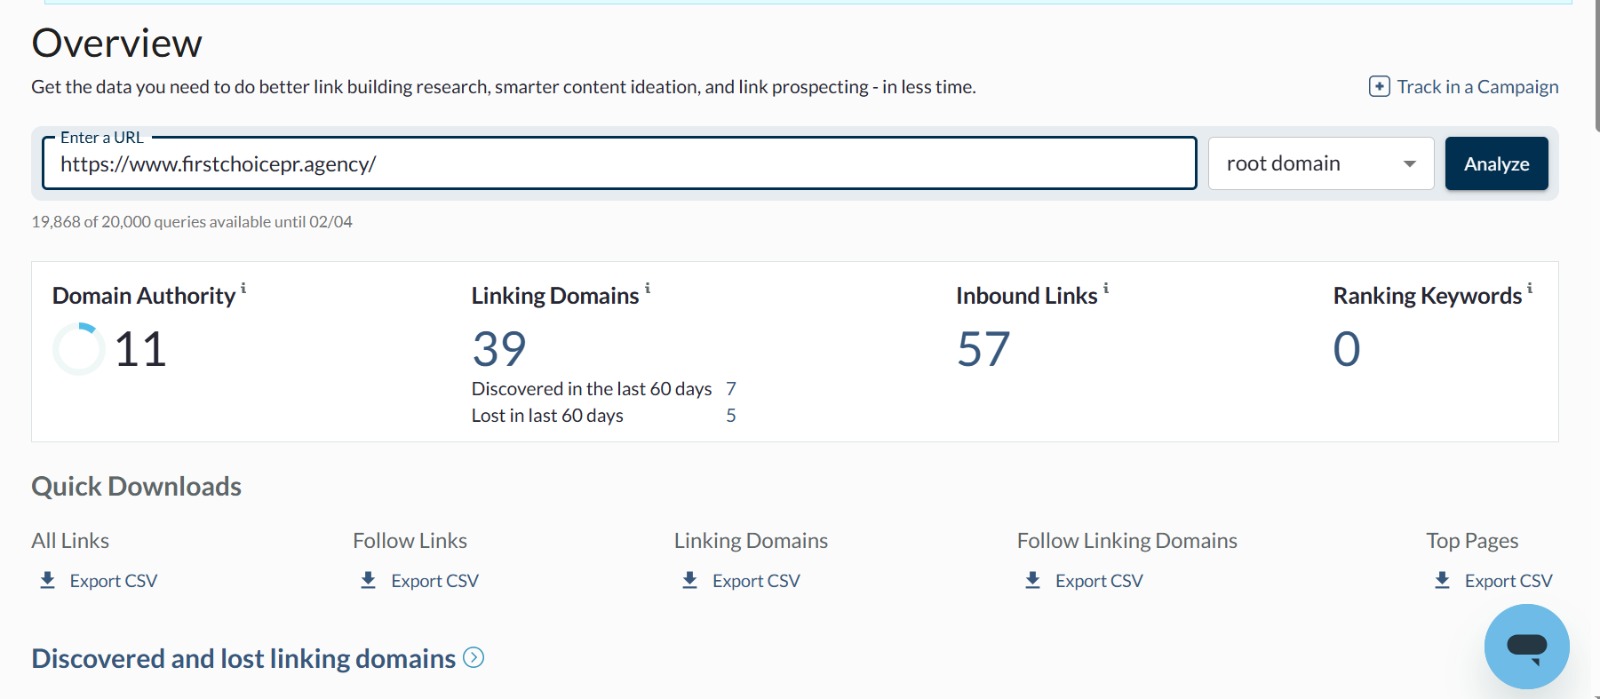Export Linking Domains CSV file
Screen dimensions: 1600x699
click(x=755, y=581)
